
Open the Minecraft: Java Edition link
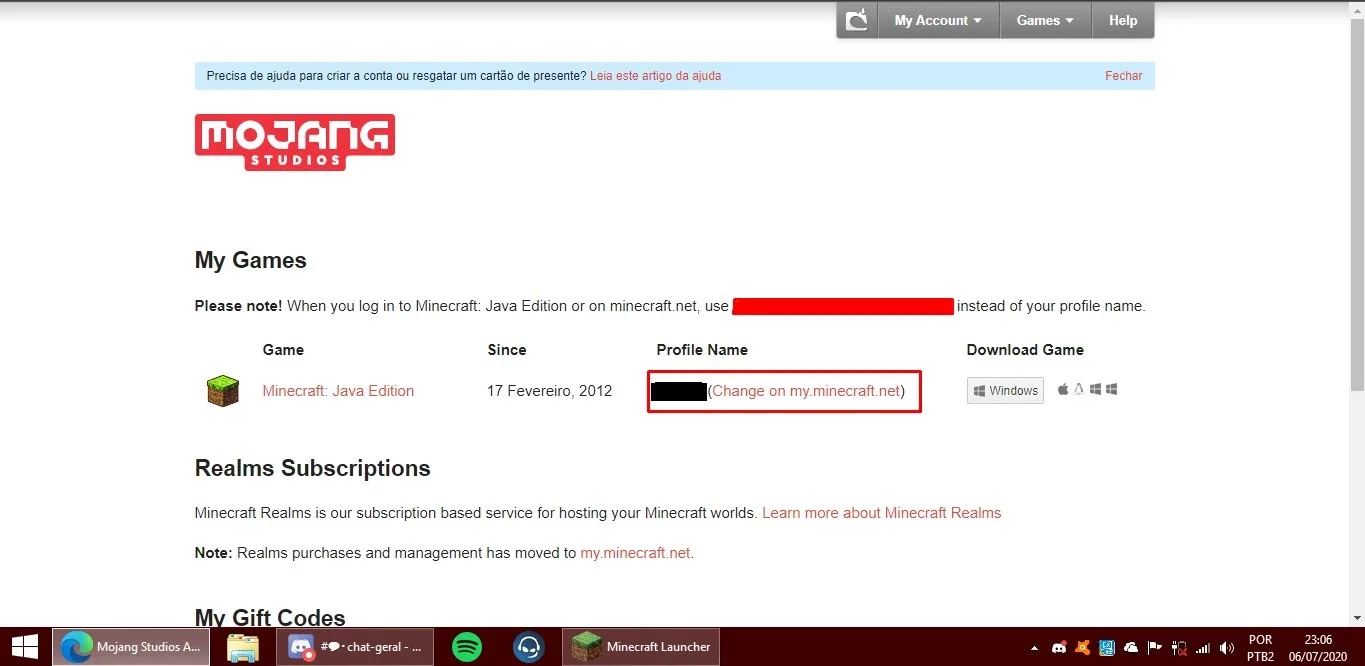click(x=338, y=391)
